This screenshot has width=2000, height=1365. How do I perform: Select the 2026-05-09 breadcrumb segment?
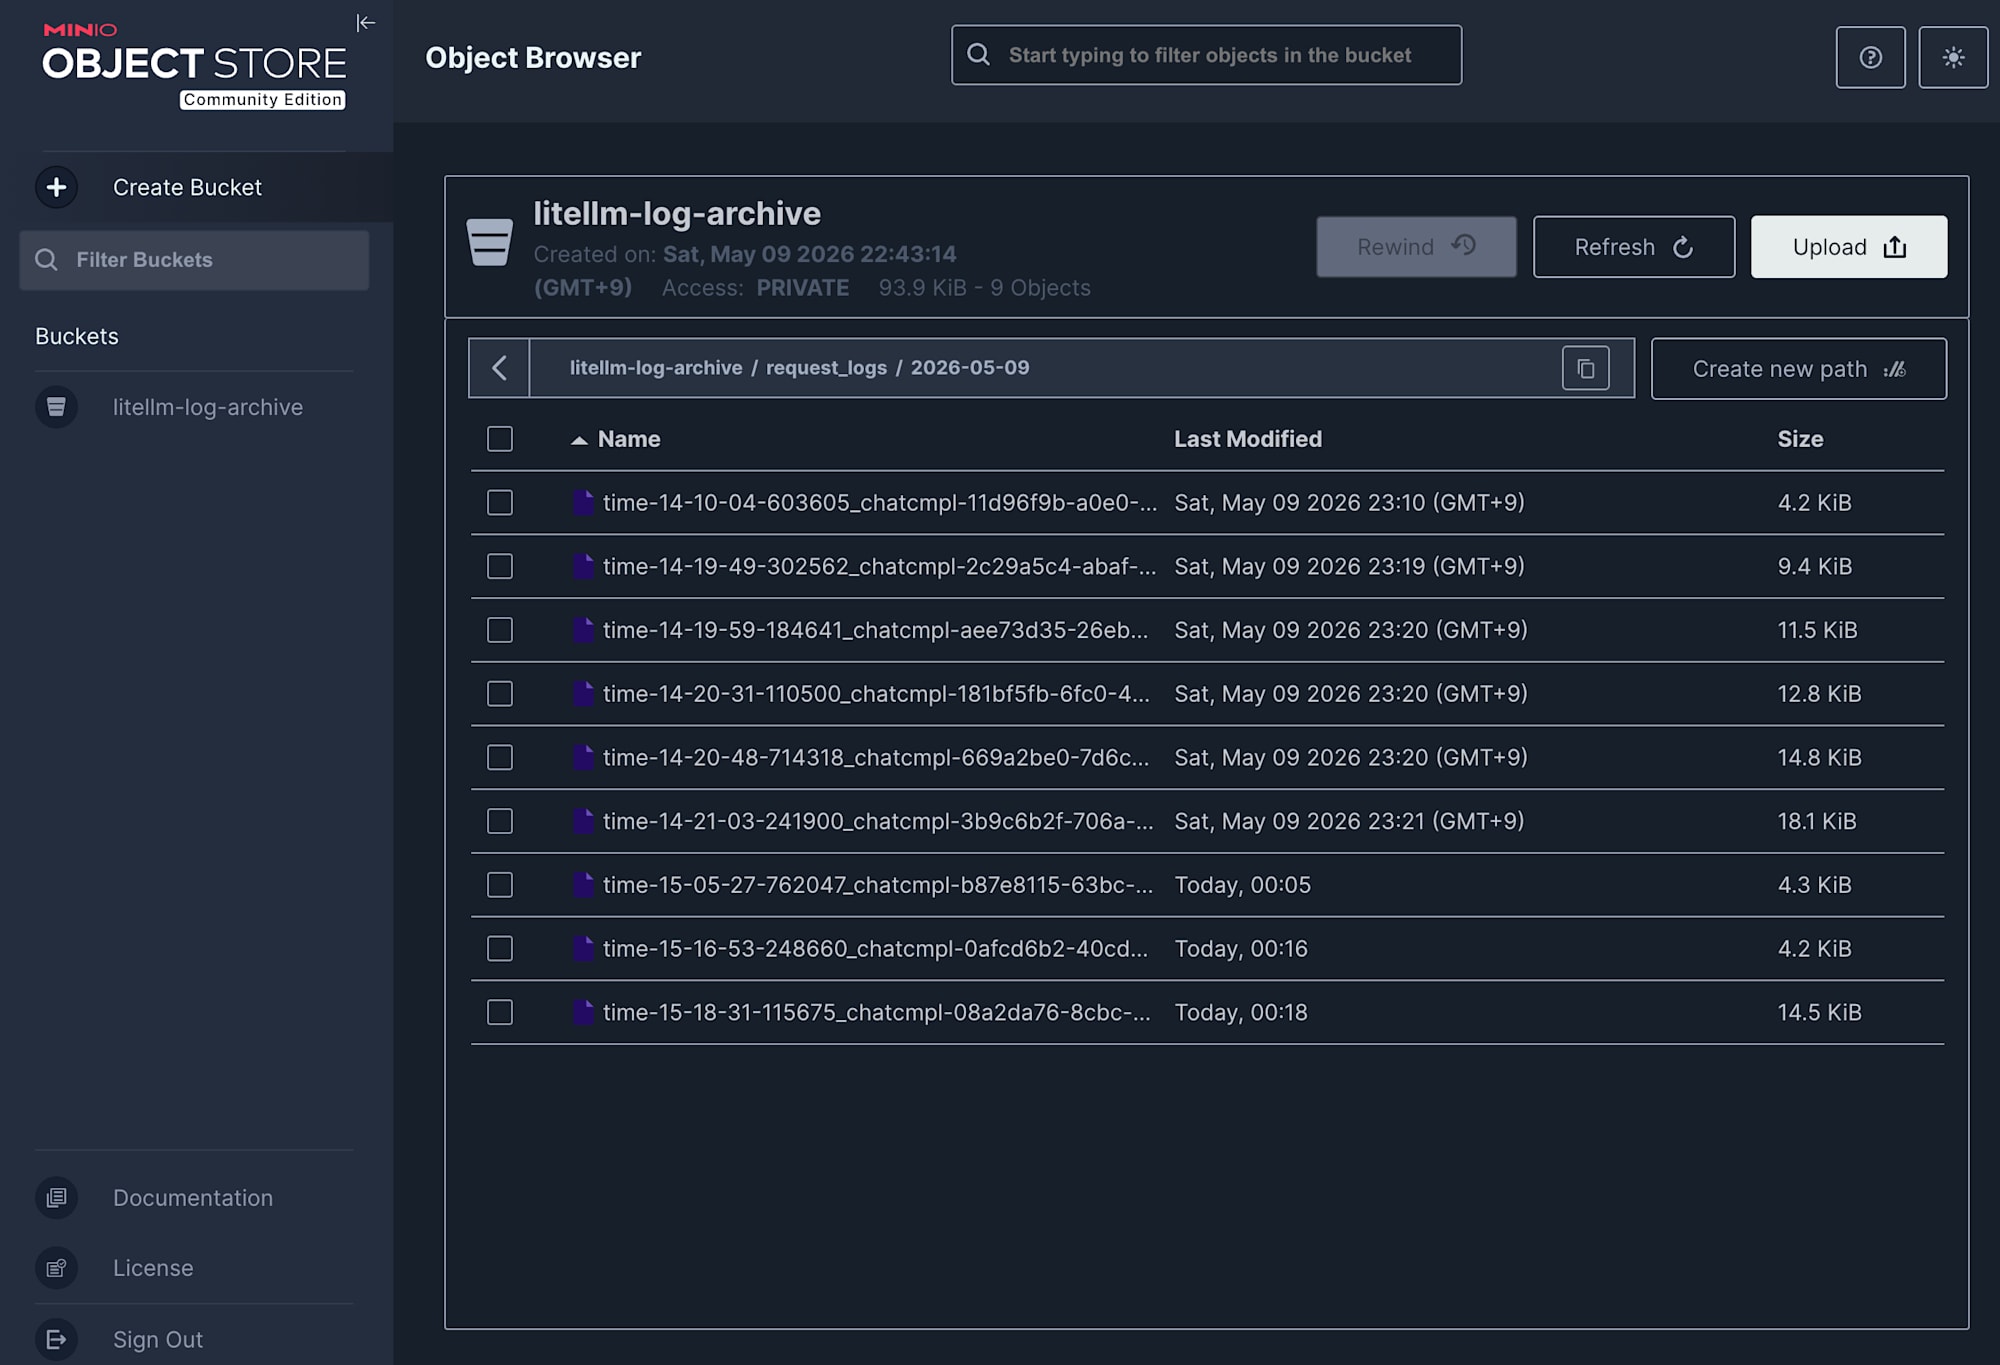pyautogui.click(x=970, y=368)
